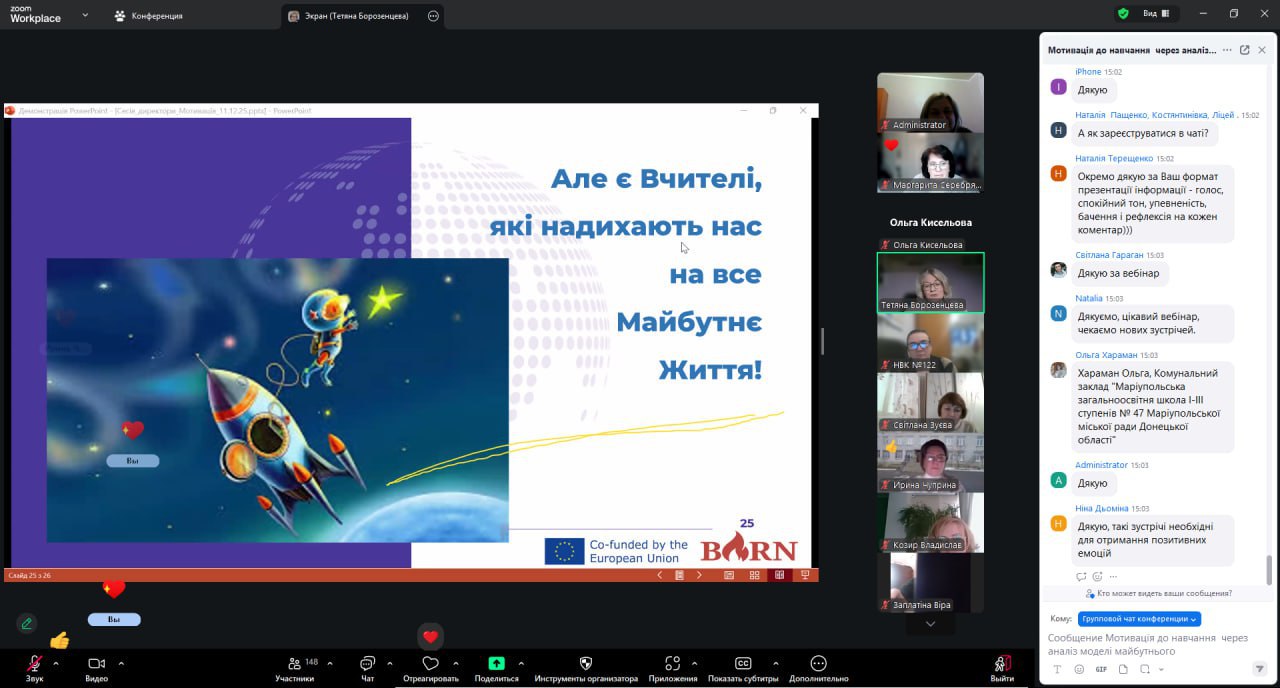Image resolution: width=1280 pixels, height=688 pixels.
Task: Unmute the microphone with the Звук button
Action: click(34, 666)
